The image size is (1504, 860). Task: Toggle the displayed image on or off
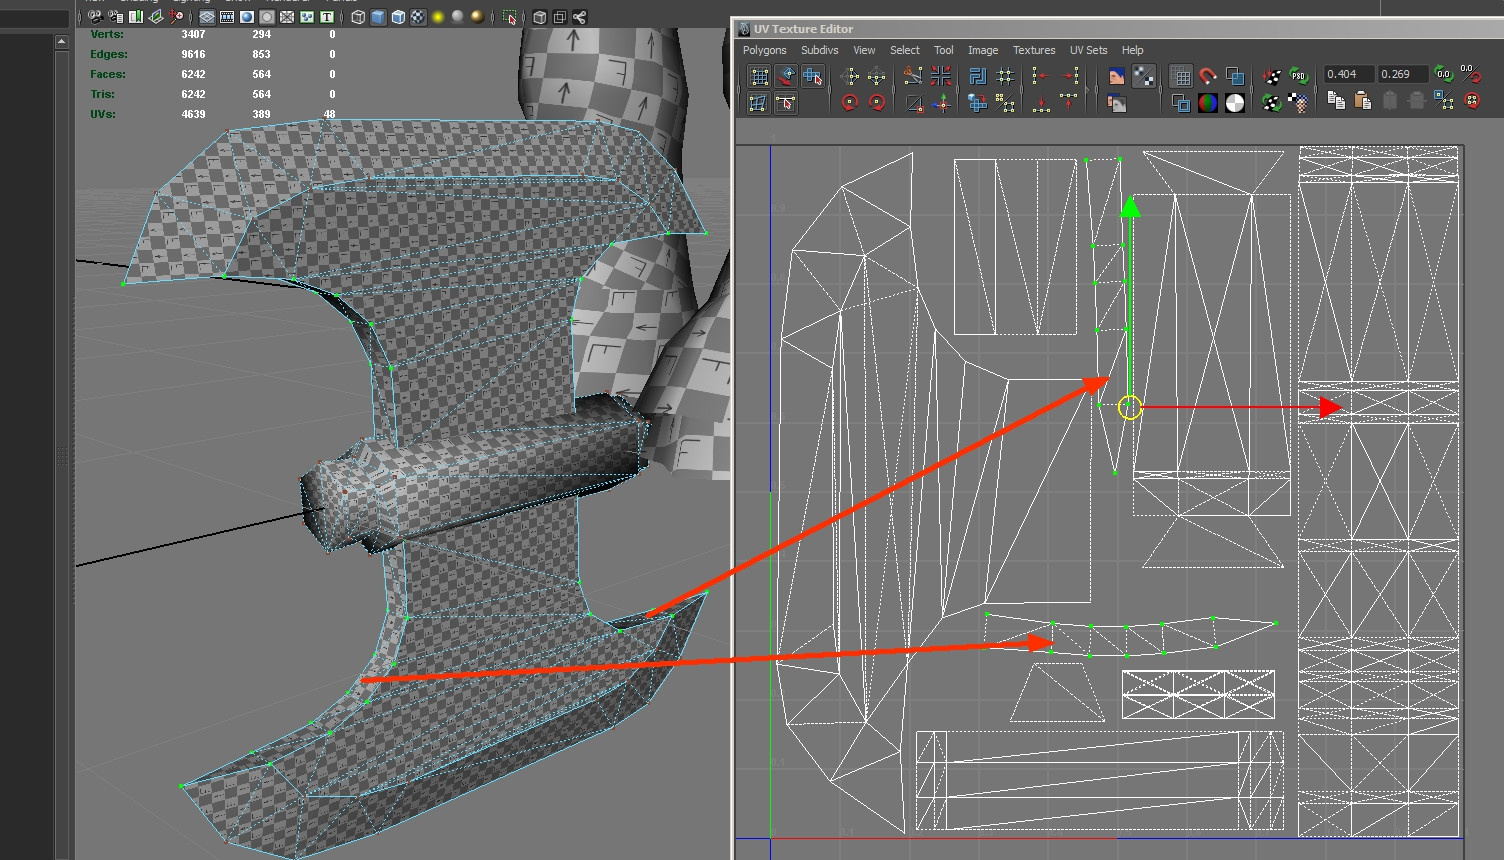(1116, 77)
